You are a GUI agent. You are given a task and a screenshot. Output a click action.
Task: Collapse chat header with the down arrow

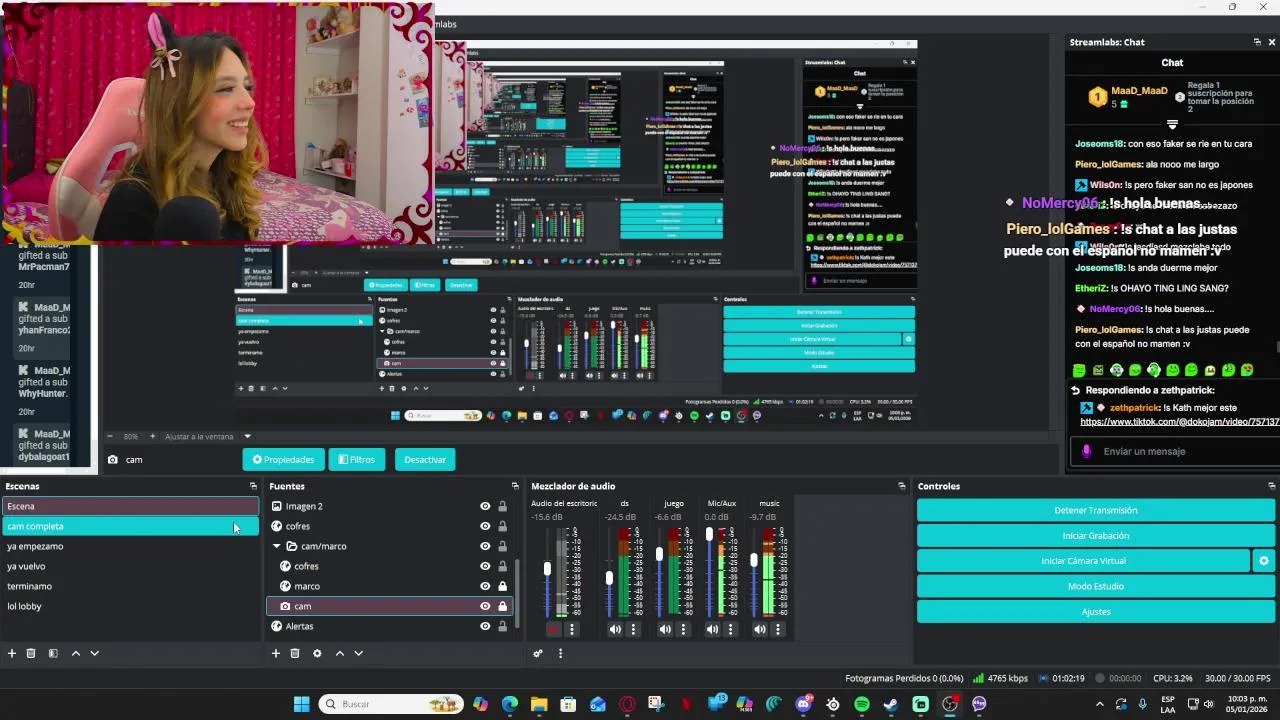pyautogui.click(x=1172, y=125)
